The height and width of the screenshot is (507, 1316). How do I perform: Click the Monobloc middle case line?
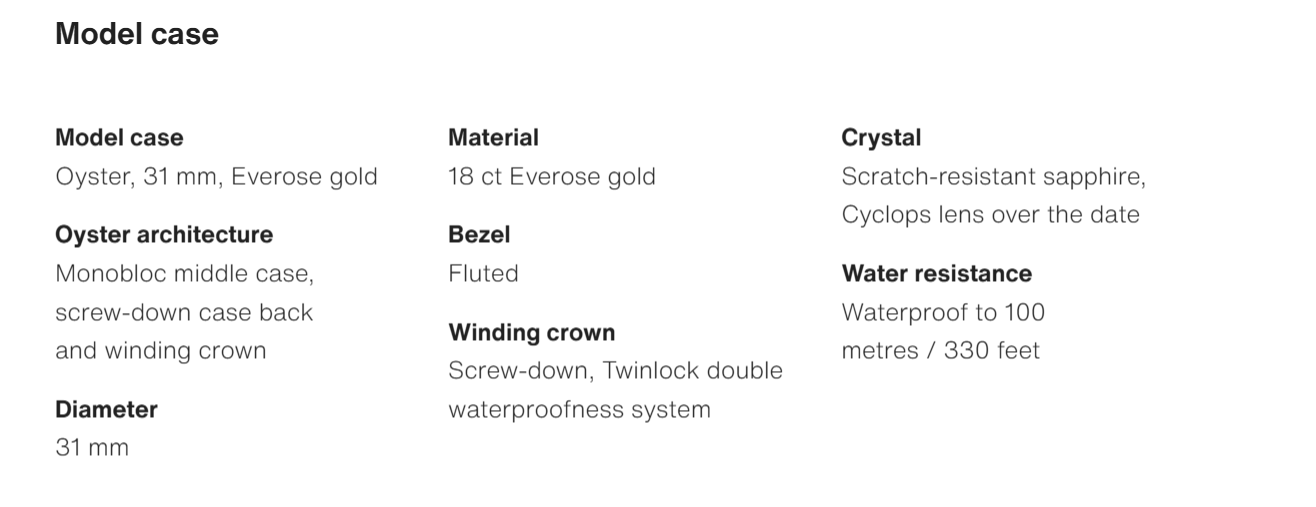click(184, 273)
